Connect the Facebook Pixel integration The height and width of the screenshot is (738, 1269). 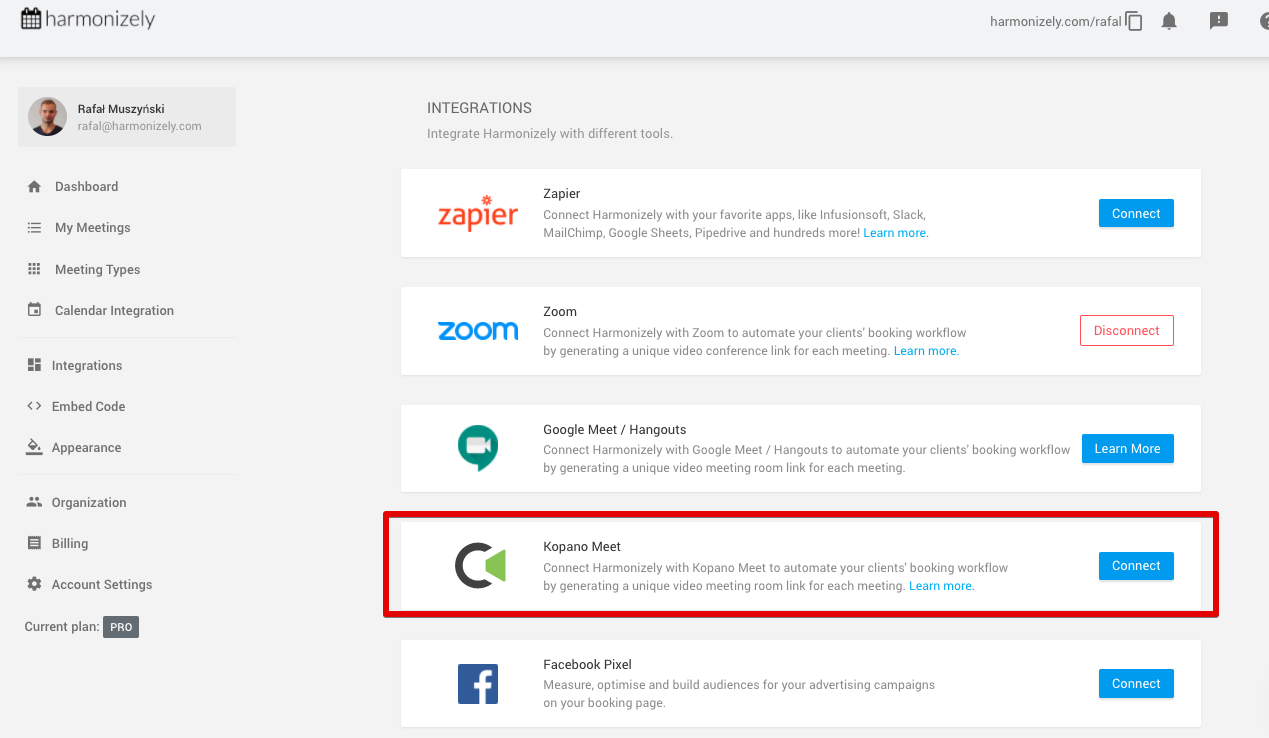[x=1136, y=684]
